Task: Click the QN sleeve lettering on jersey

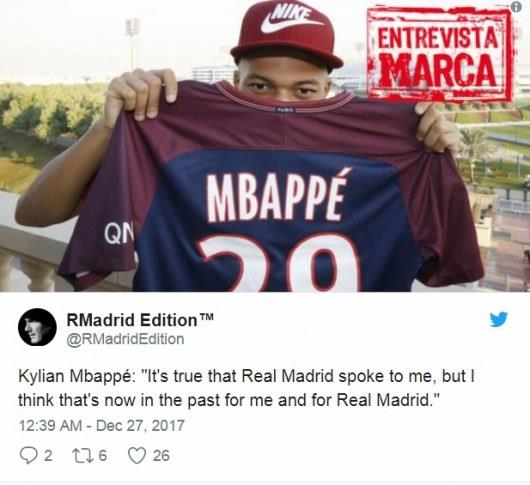Action: [x=118, y=234]
